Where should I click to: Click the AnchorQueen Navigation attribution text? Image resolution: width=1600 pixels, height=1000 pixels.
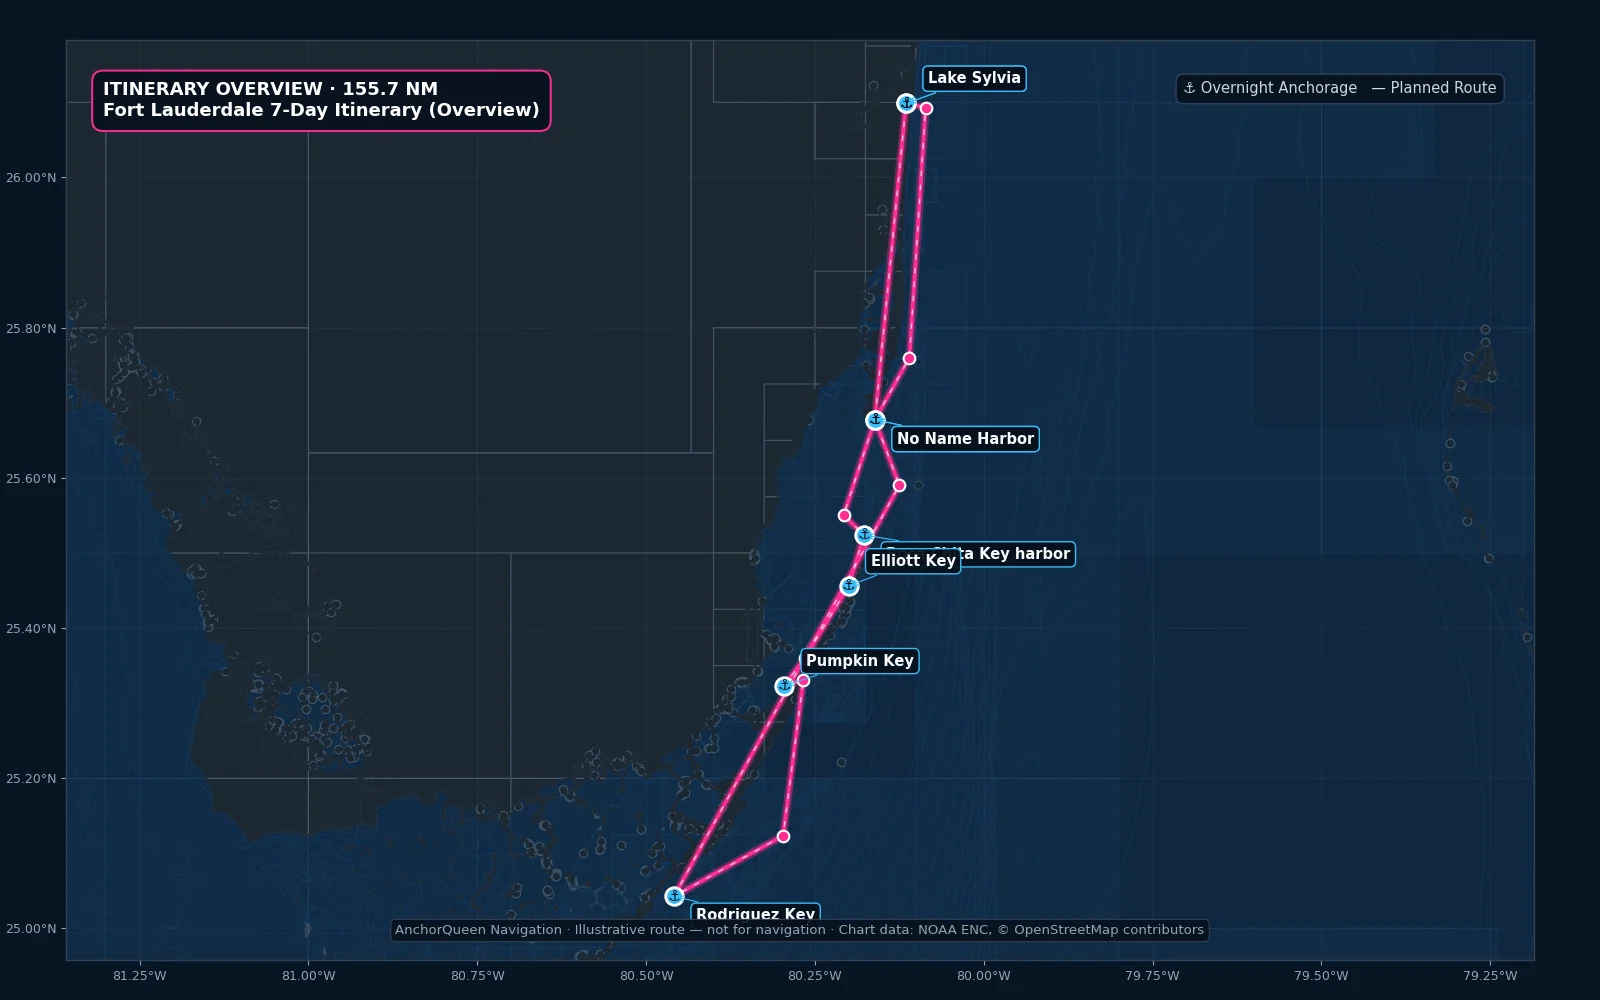tap(799, 930)
